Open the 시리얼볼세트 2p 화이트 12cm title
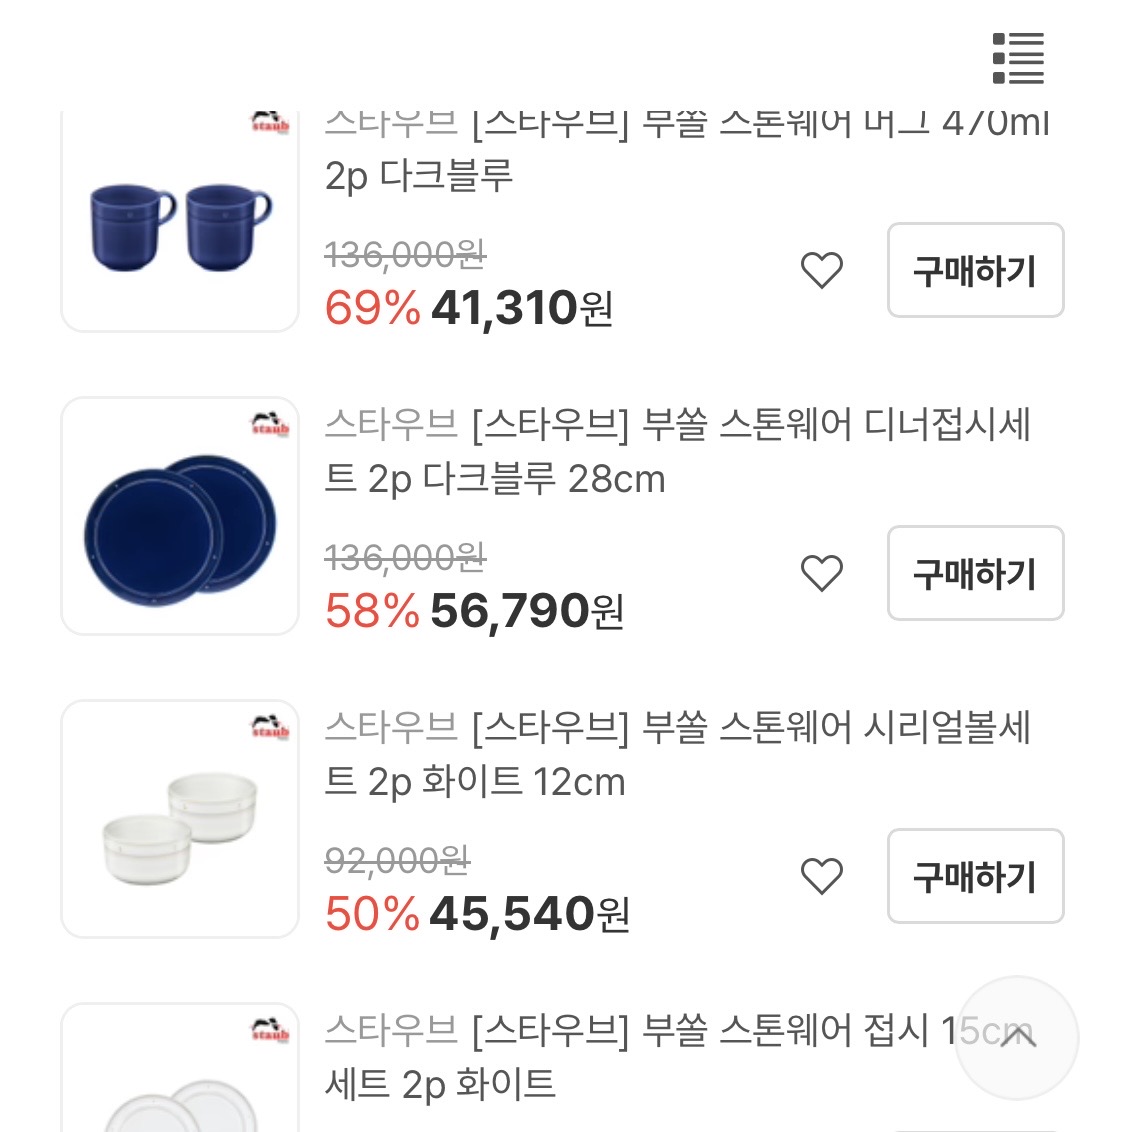 (676, 754)
